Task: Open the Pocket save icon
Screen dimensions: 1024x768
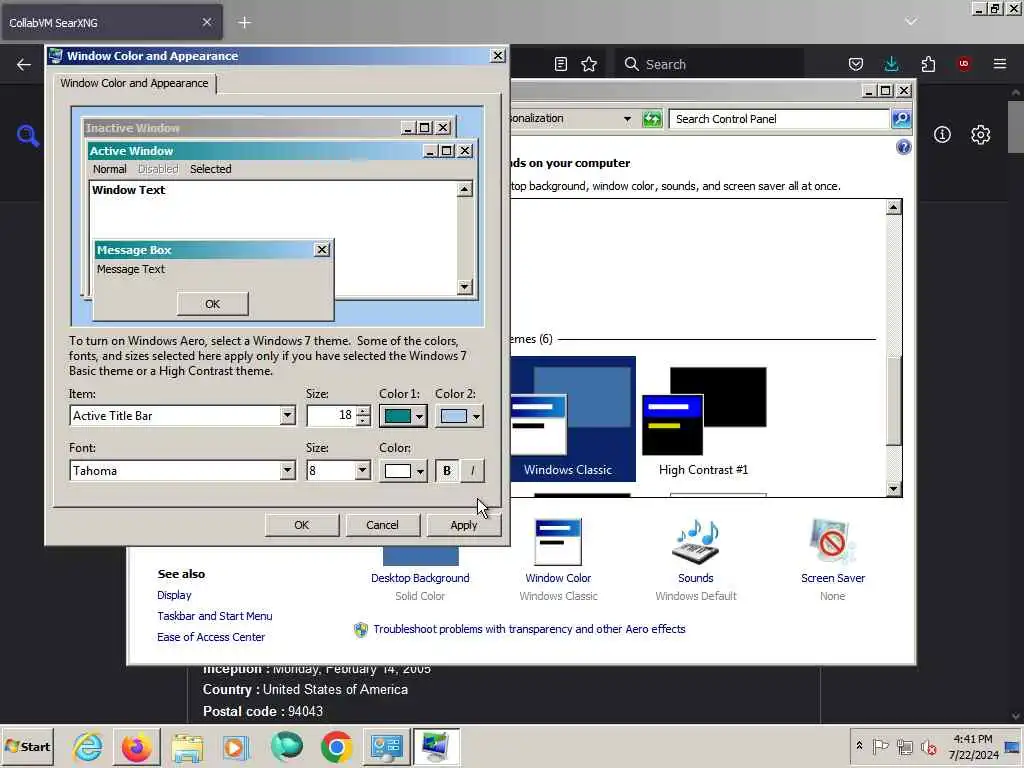Action: click(856, 64)
